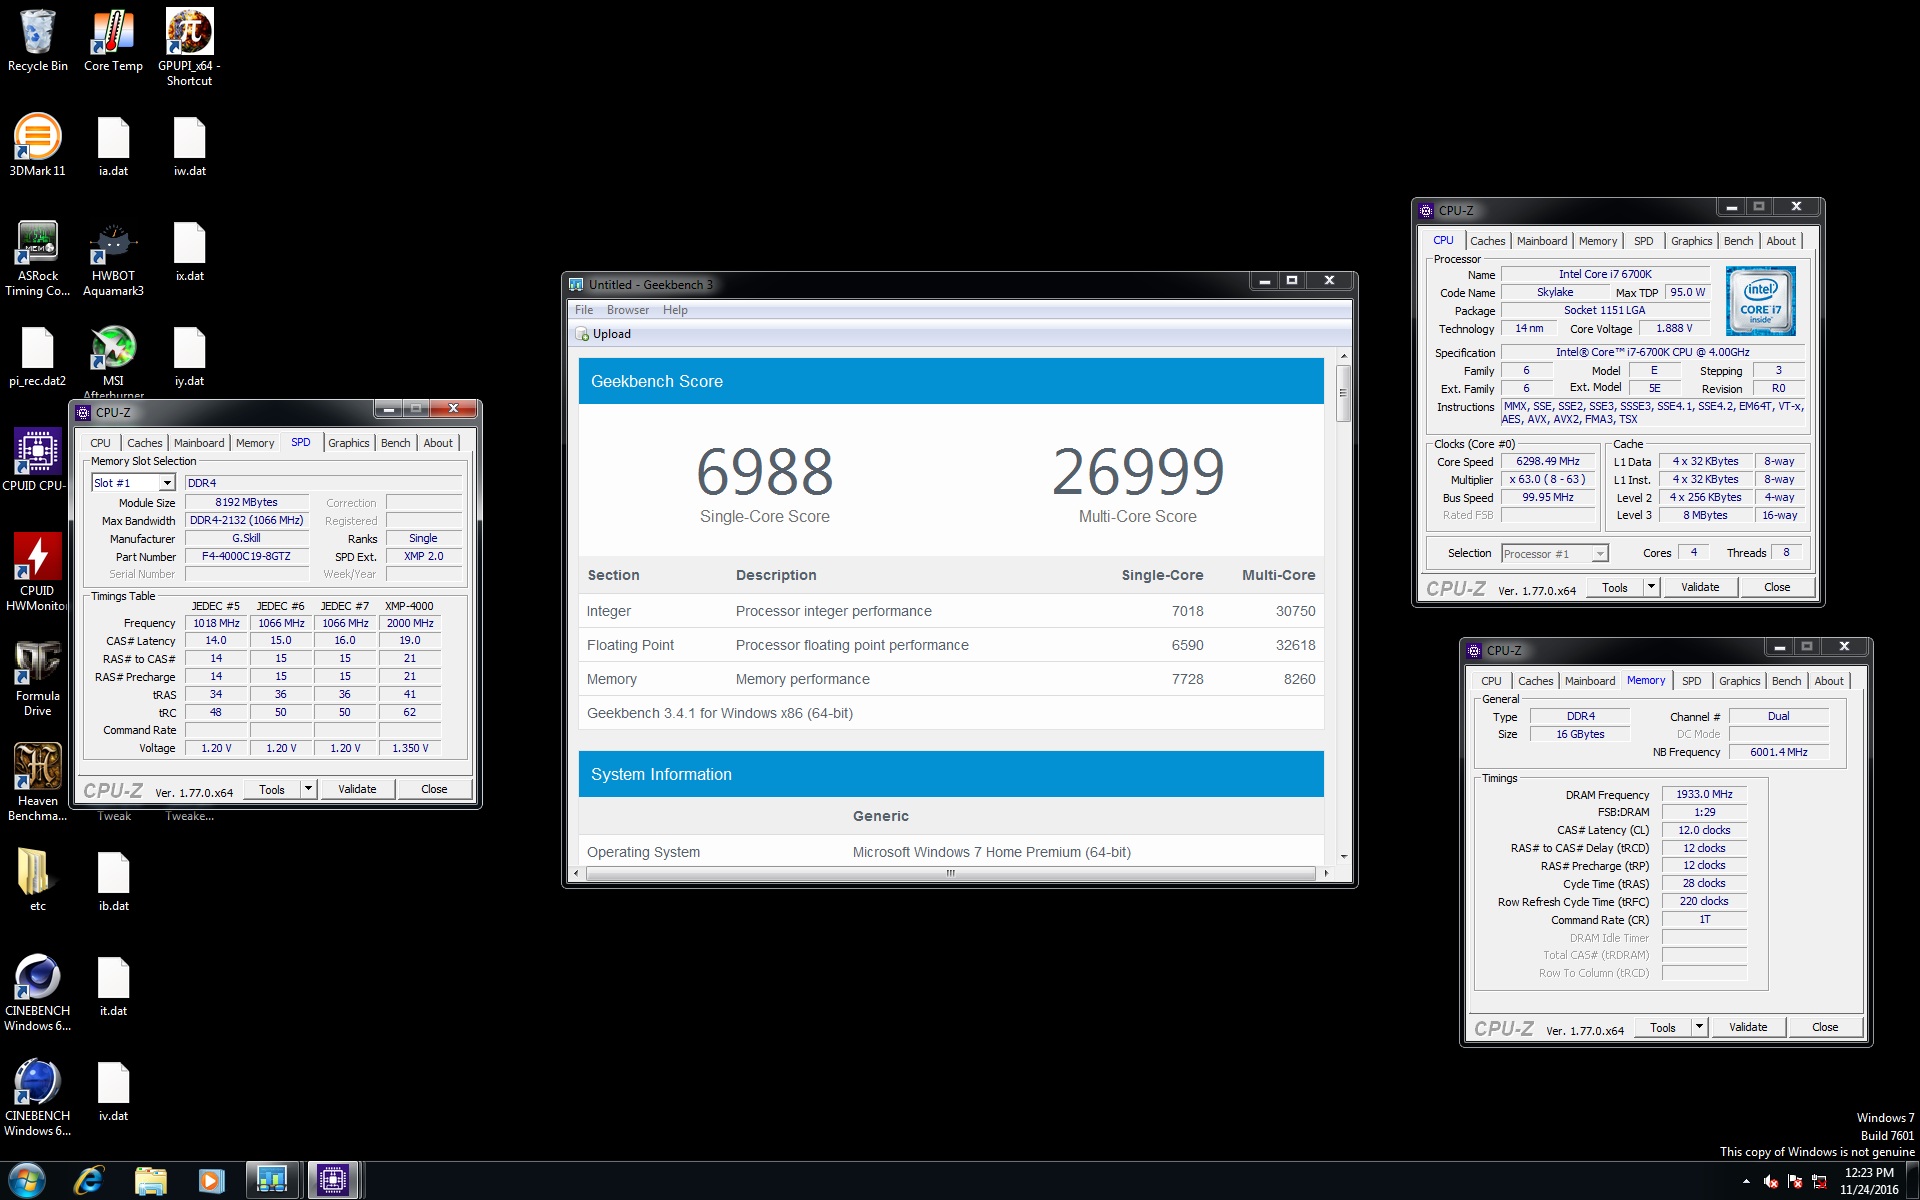Click Part Number field F4-4000C19-8GTZ
Image resolution: width=1920 pixels, height=1200 pixels.
[246, 557]
